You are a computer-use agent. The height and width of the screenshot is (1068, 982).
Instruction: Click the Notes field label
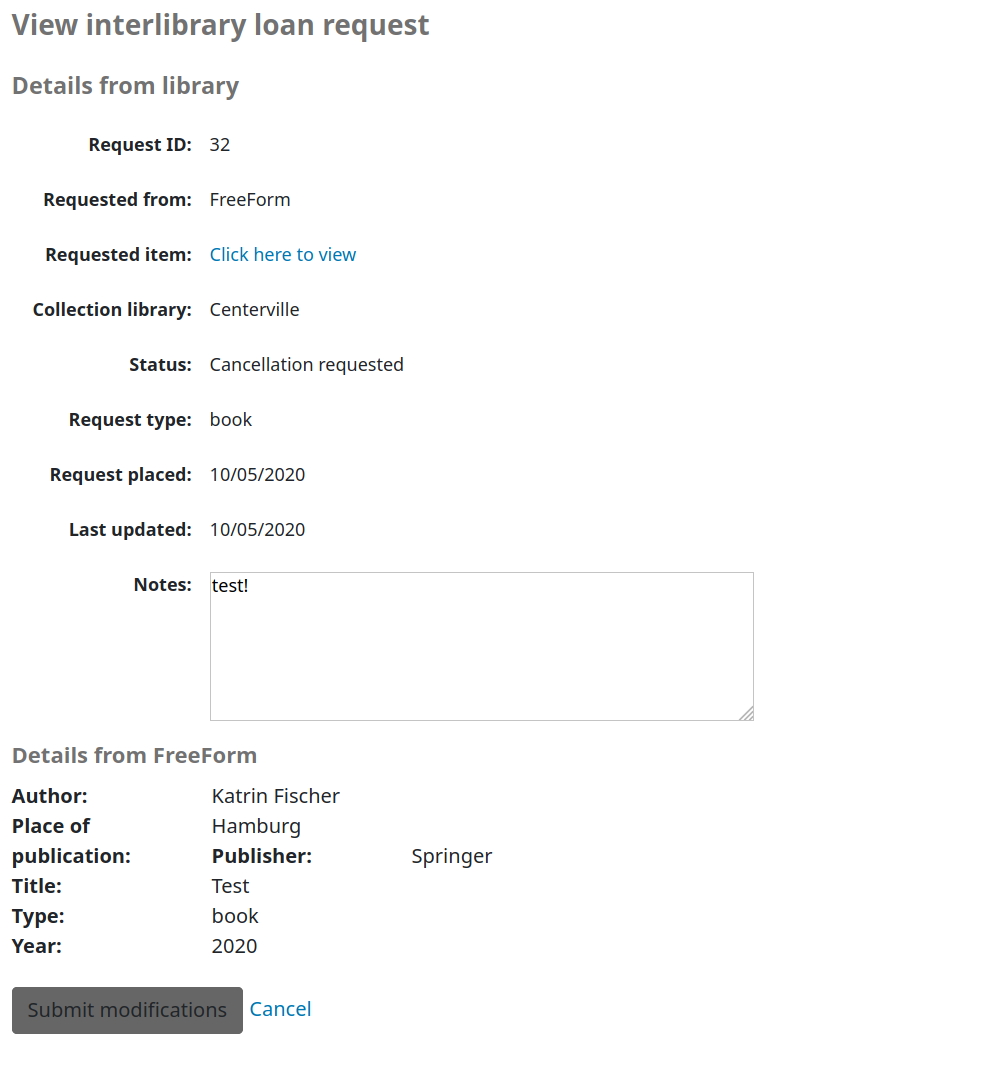click(162, 585)
